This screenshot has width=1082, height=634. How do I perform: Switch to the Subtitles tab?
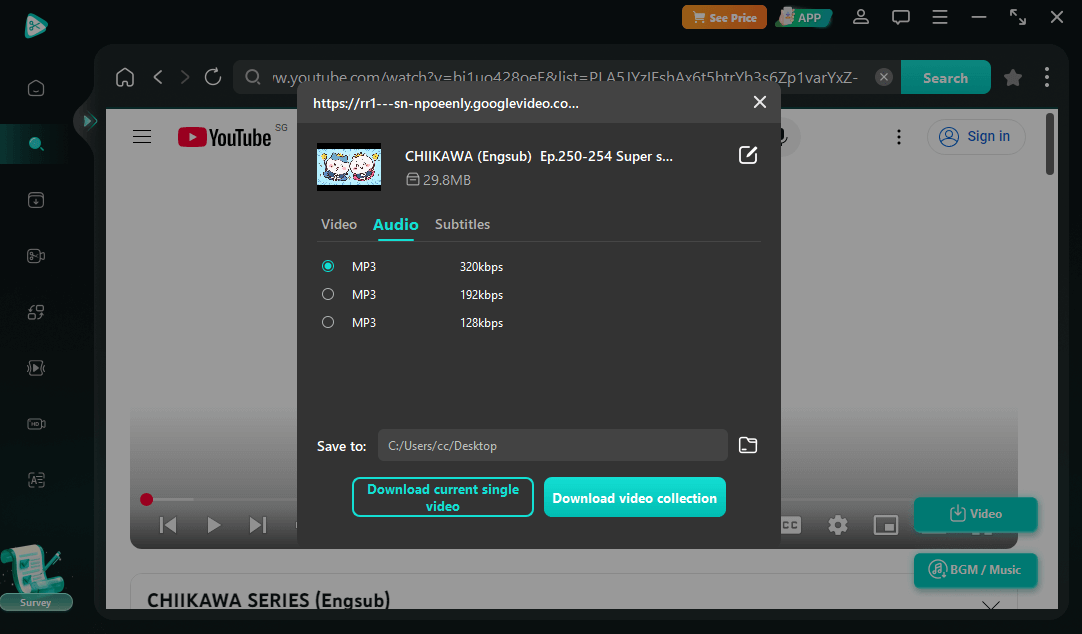click(462, 224)
